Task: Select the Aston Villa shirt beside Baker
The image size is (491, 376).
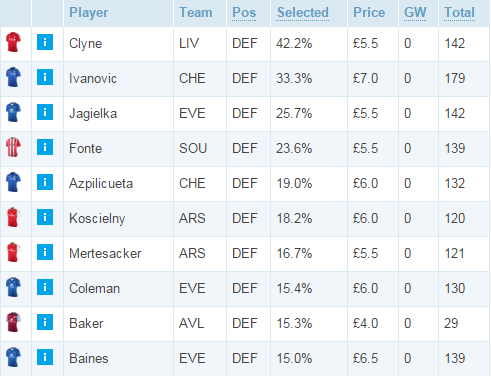Action: pyautogui.click(x=13, y=322)
